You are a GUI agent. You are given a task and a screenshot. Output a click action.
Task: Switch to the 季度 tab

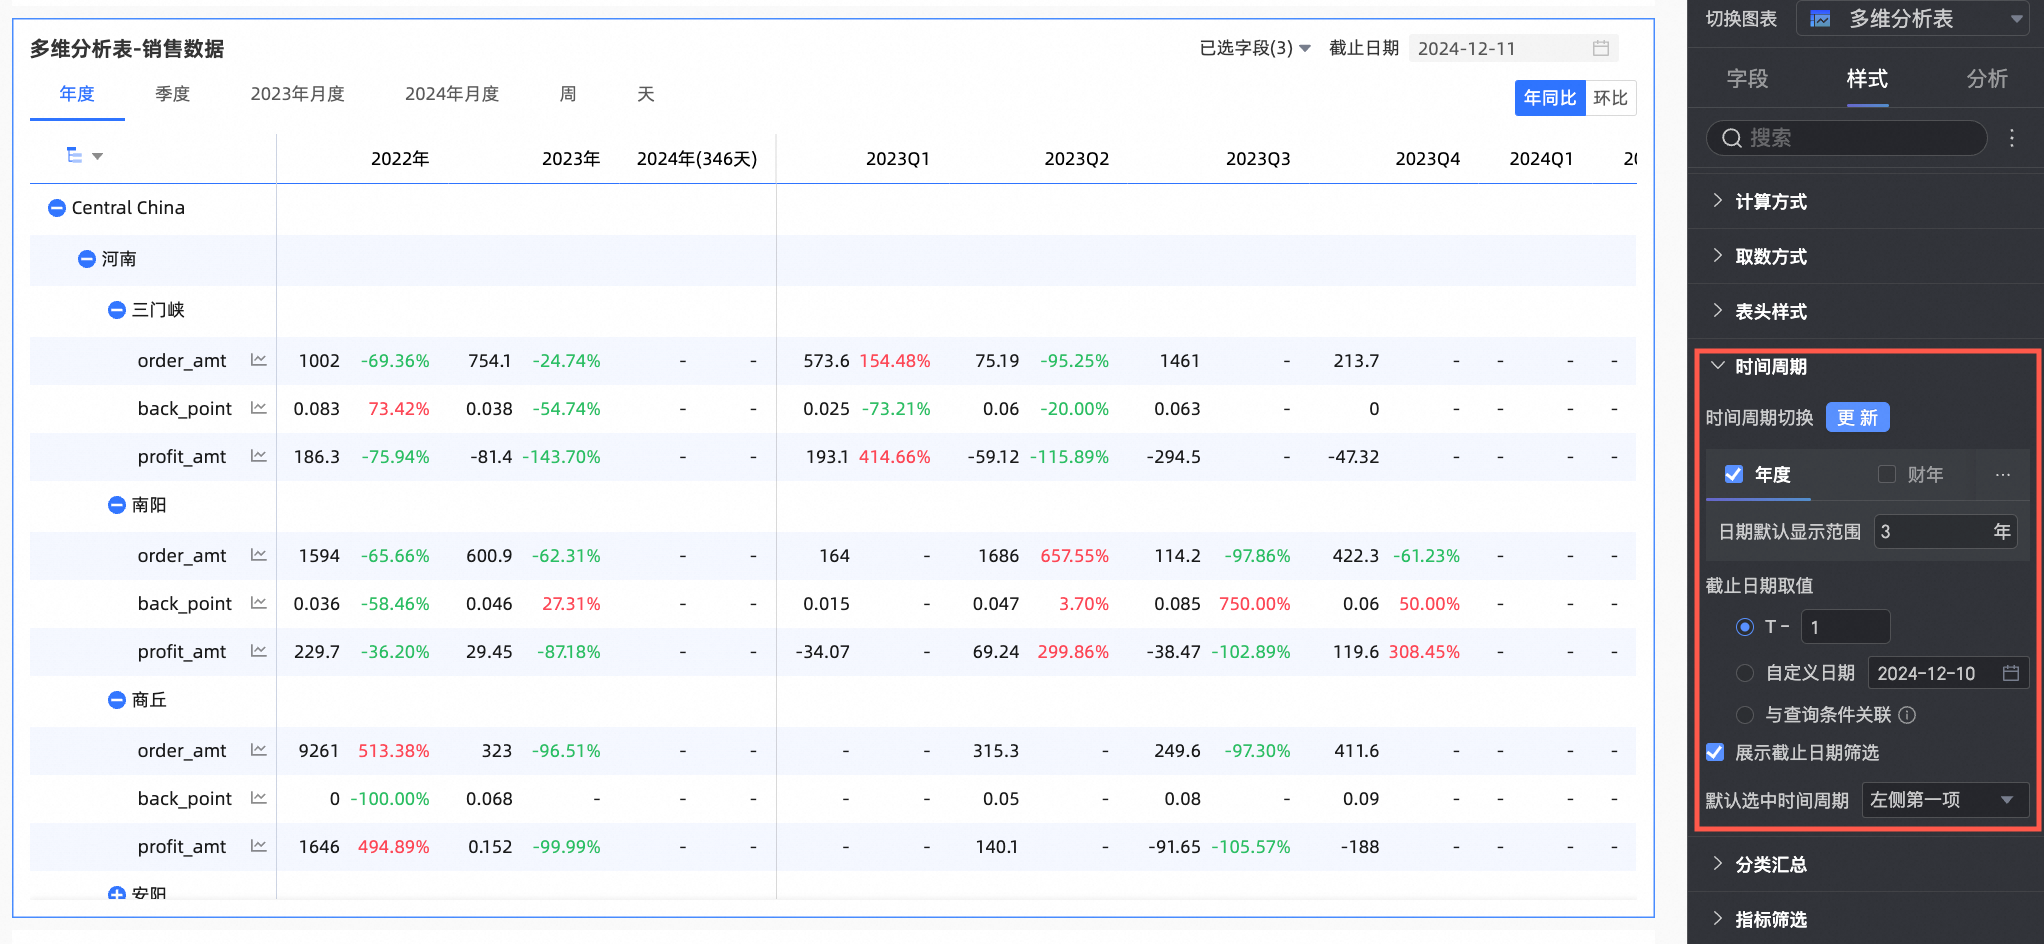click(173, 94)
